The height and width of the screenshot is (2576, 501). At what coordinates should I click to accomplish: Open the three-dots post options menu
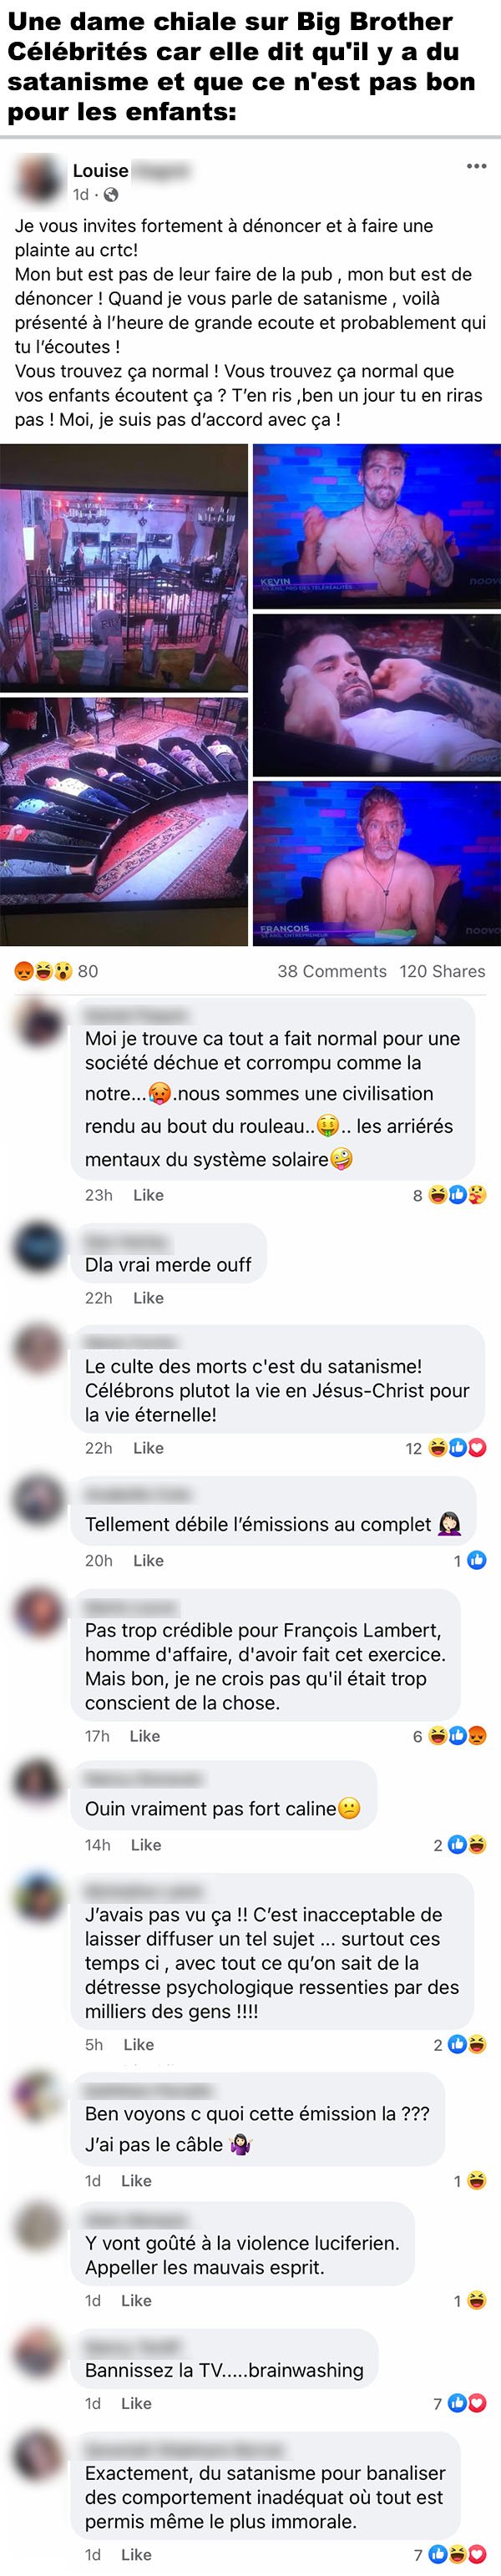[x=476, y=166]
